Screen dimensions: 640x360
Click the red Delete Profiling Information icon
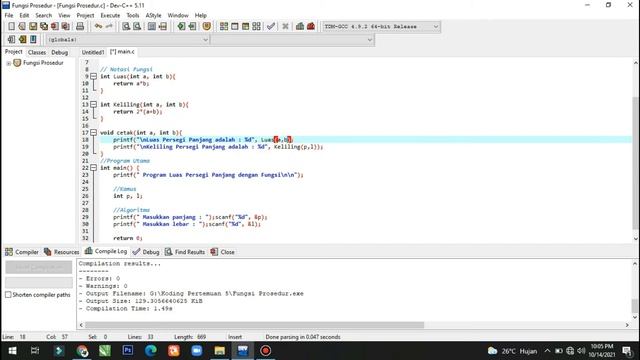click(x=311, y=26)
